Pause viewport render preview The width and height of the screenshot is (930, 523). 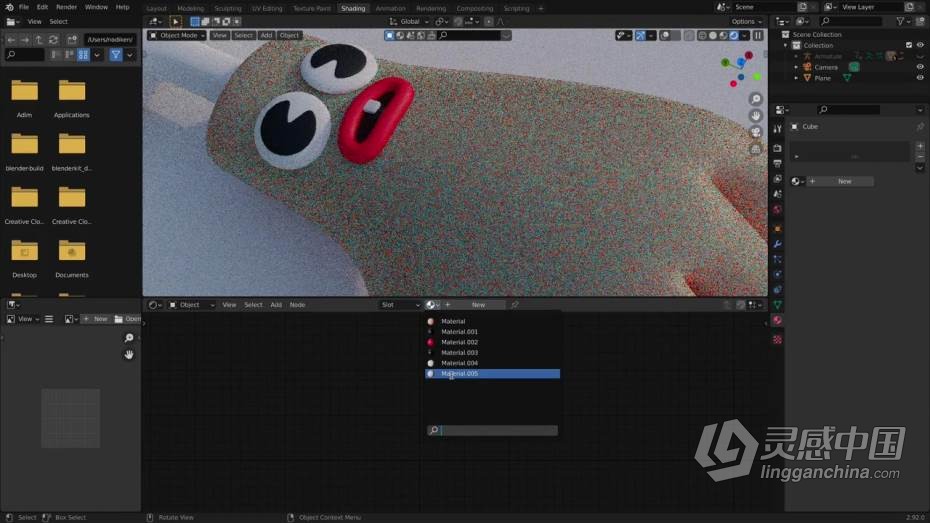[x=758, y=36]
